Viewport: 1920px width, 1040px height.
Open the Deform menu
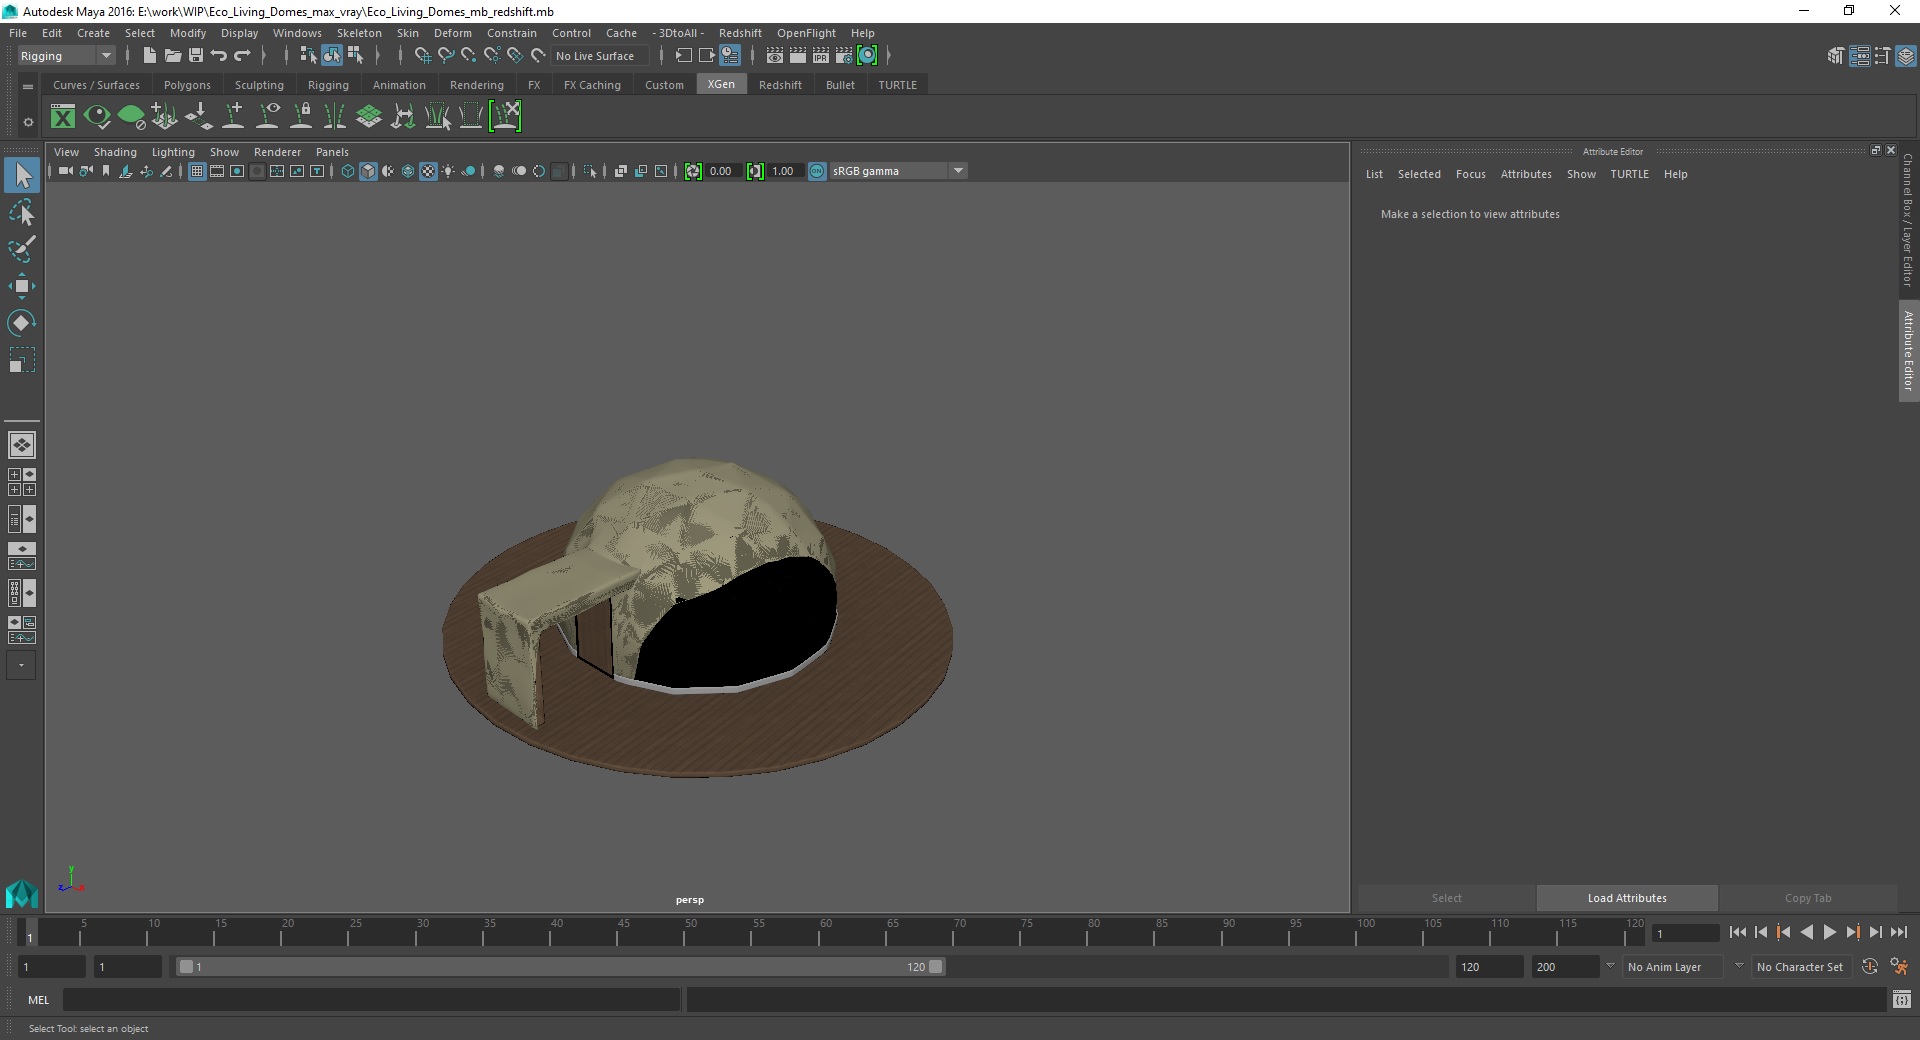(452, 33)
